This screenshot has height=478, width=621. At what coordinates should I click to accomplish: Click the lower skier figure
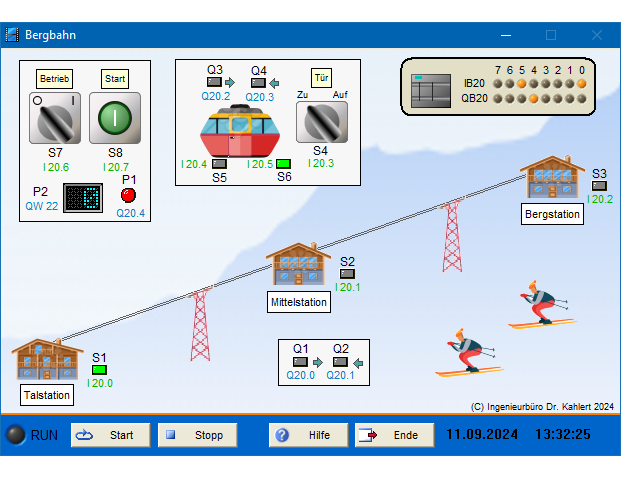[469, 352]
